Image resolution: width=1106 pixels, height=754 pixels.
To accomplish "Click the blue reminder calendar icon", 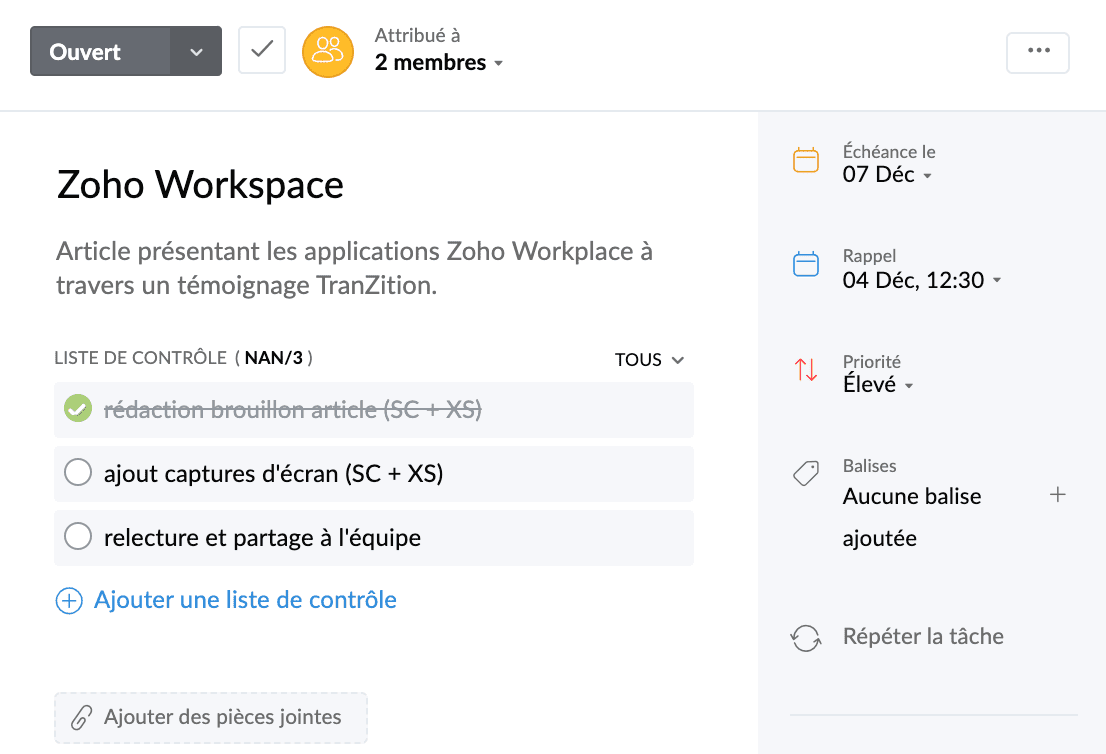I will coord(806,264).
